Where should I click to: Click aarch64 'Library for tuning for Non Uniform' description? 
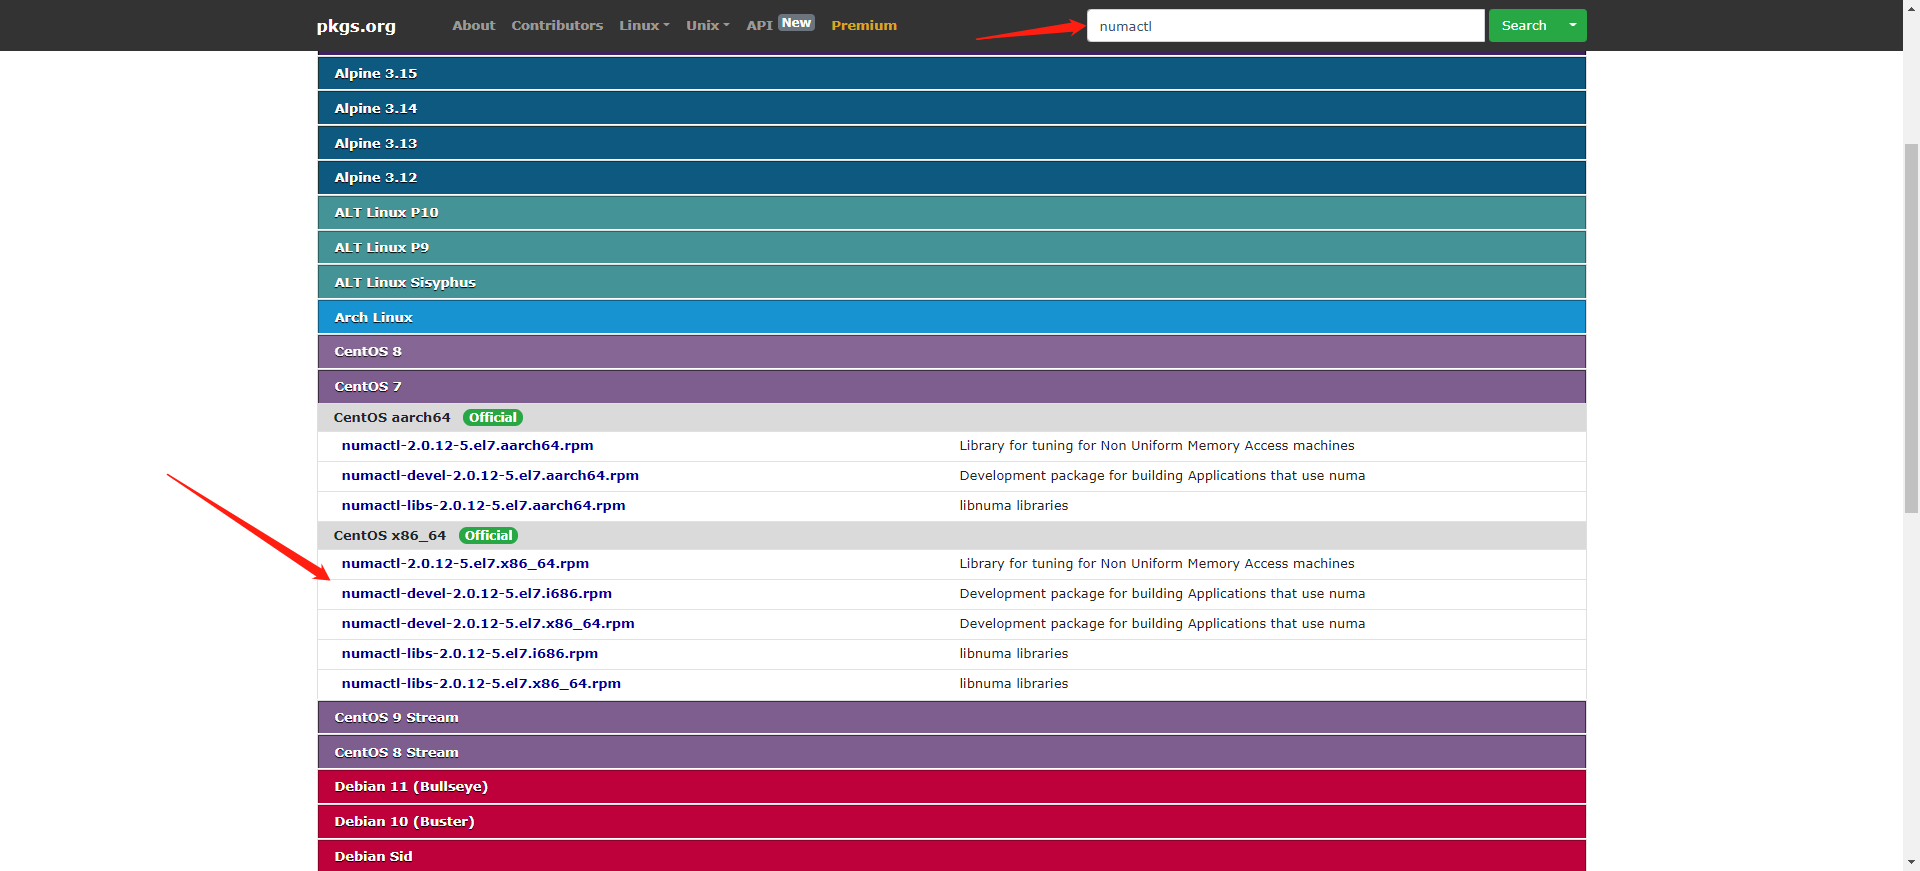click(1157, 446)
